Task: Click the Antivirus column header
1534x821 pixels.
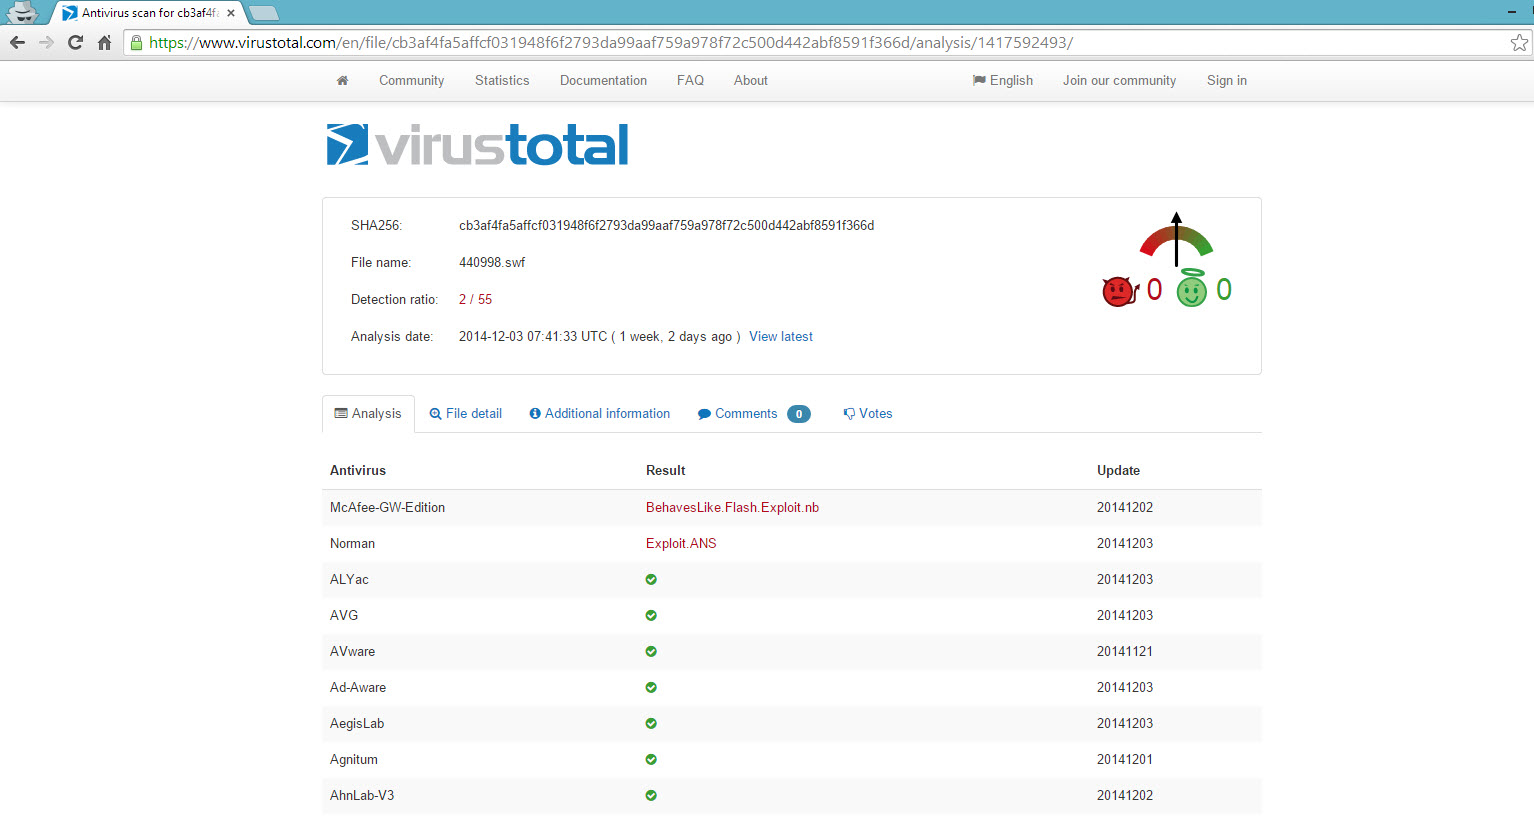Action: (358, 470)
